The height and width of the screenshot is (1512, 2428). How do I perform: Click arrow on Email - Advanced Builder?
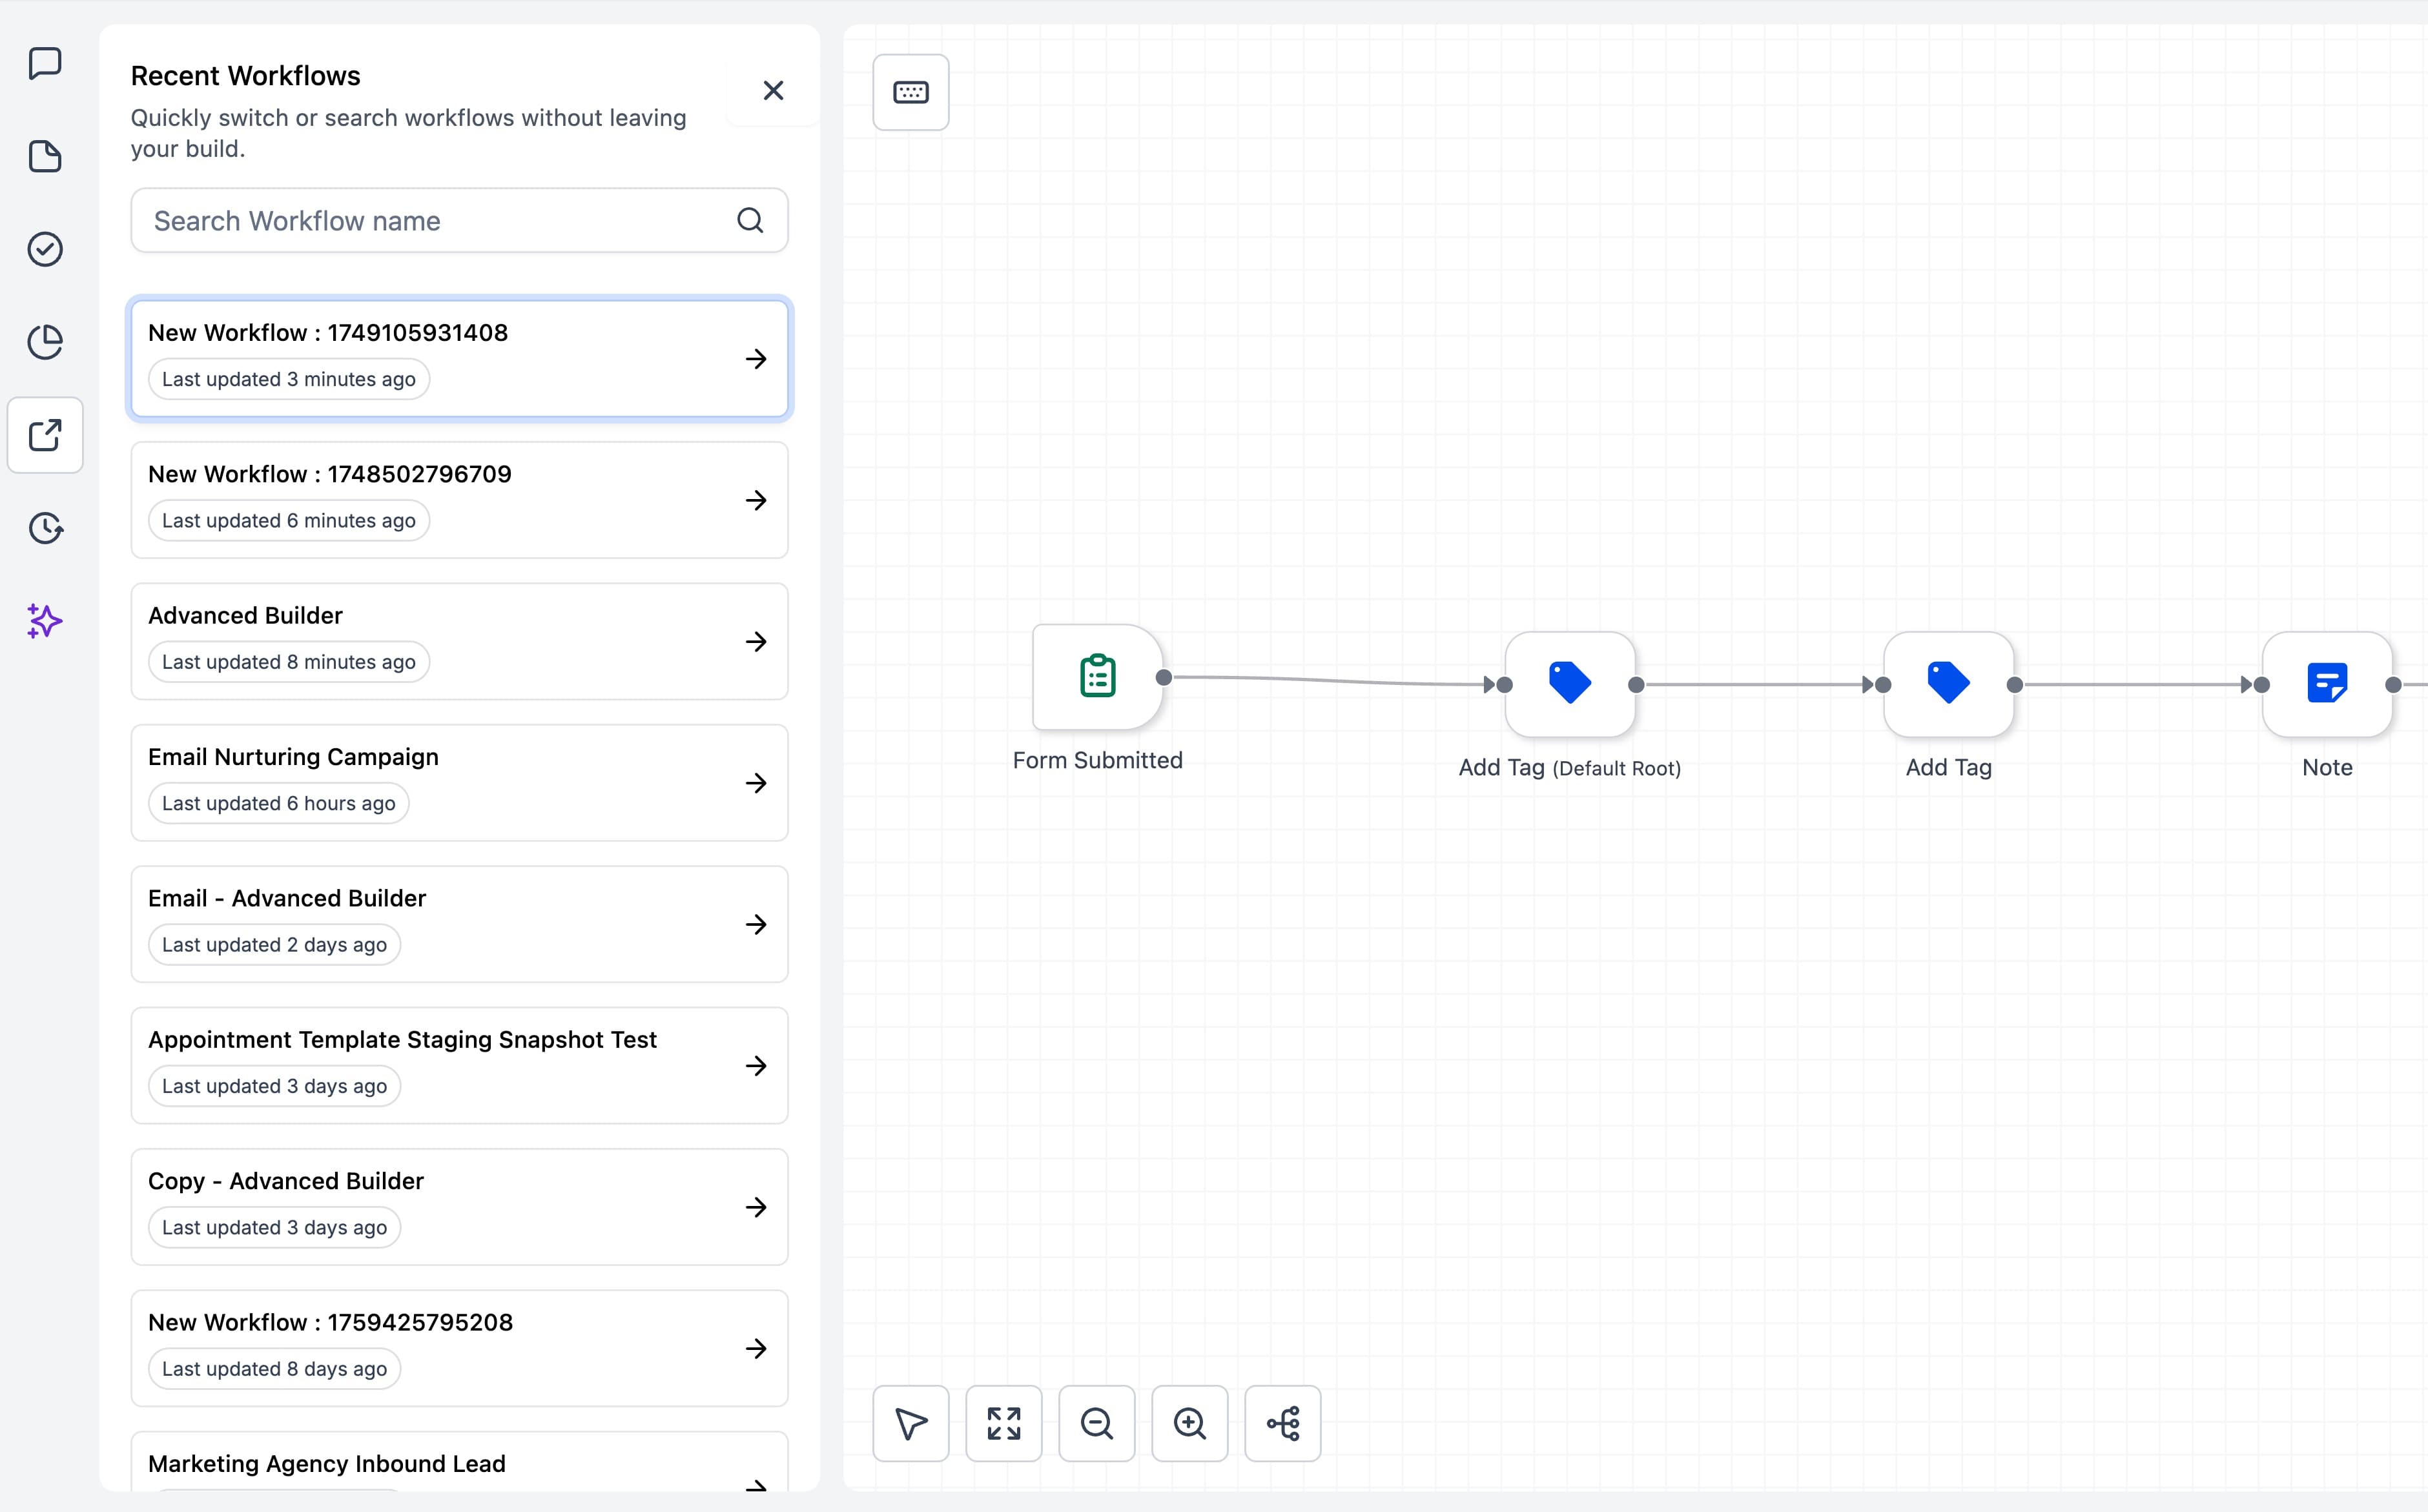756,925
